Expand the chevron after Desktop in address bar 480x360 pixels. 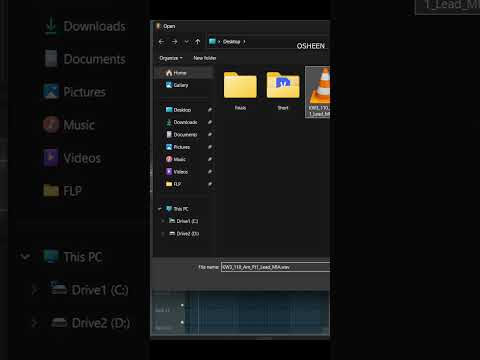click(244, 42)
